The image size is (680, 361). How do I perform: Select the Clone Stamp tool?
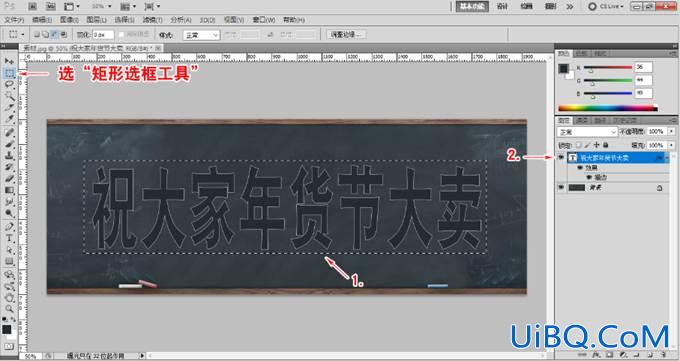[9, 155]
